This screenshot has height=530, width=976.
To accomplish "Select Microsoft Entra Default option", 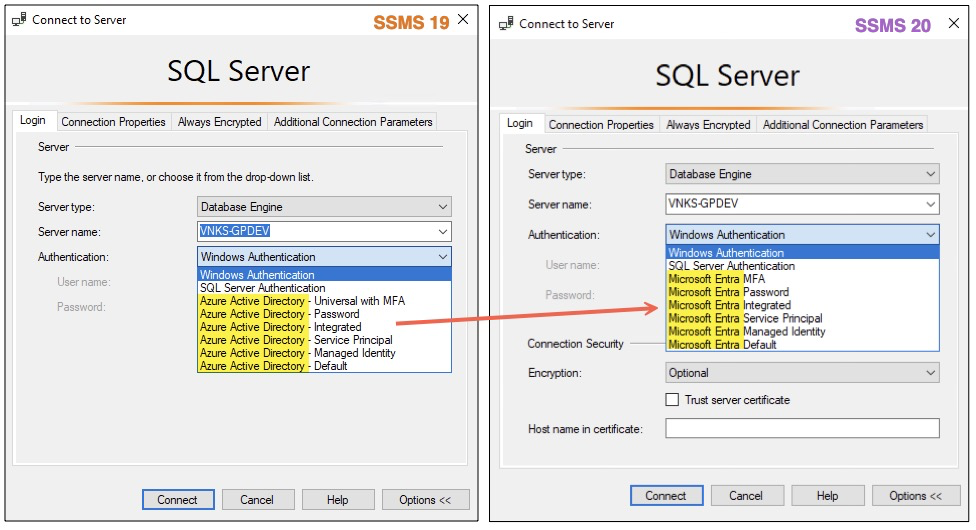I will 802,344.
